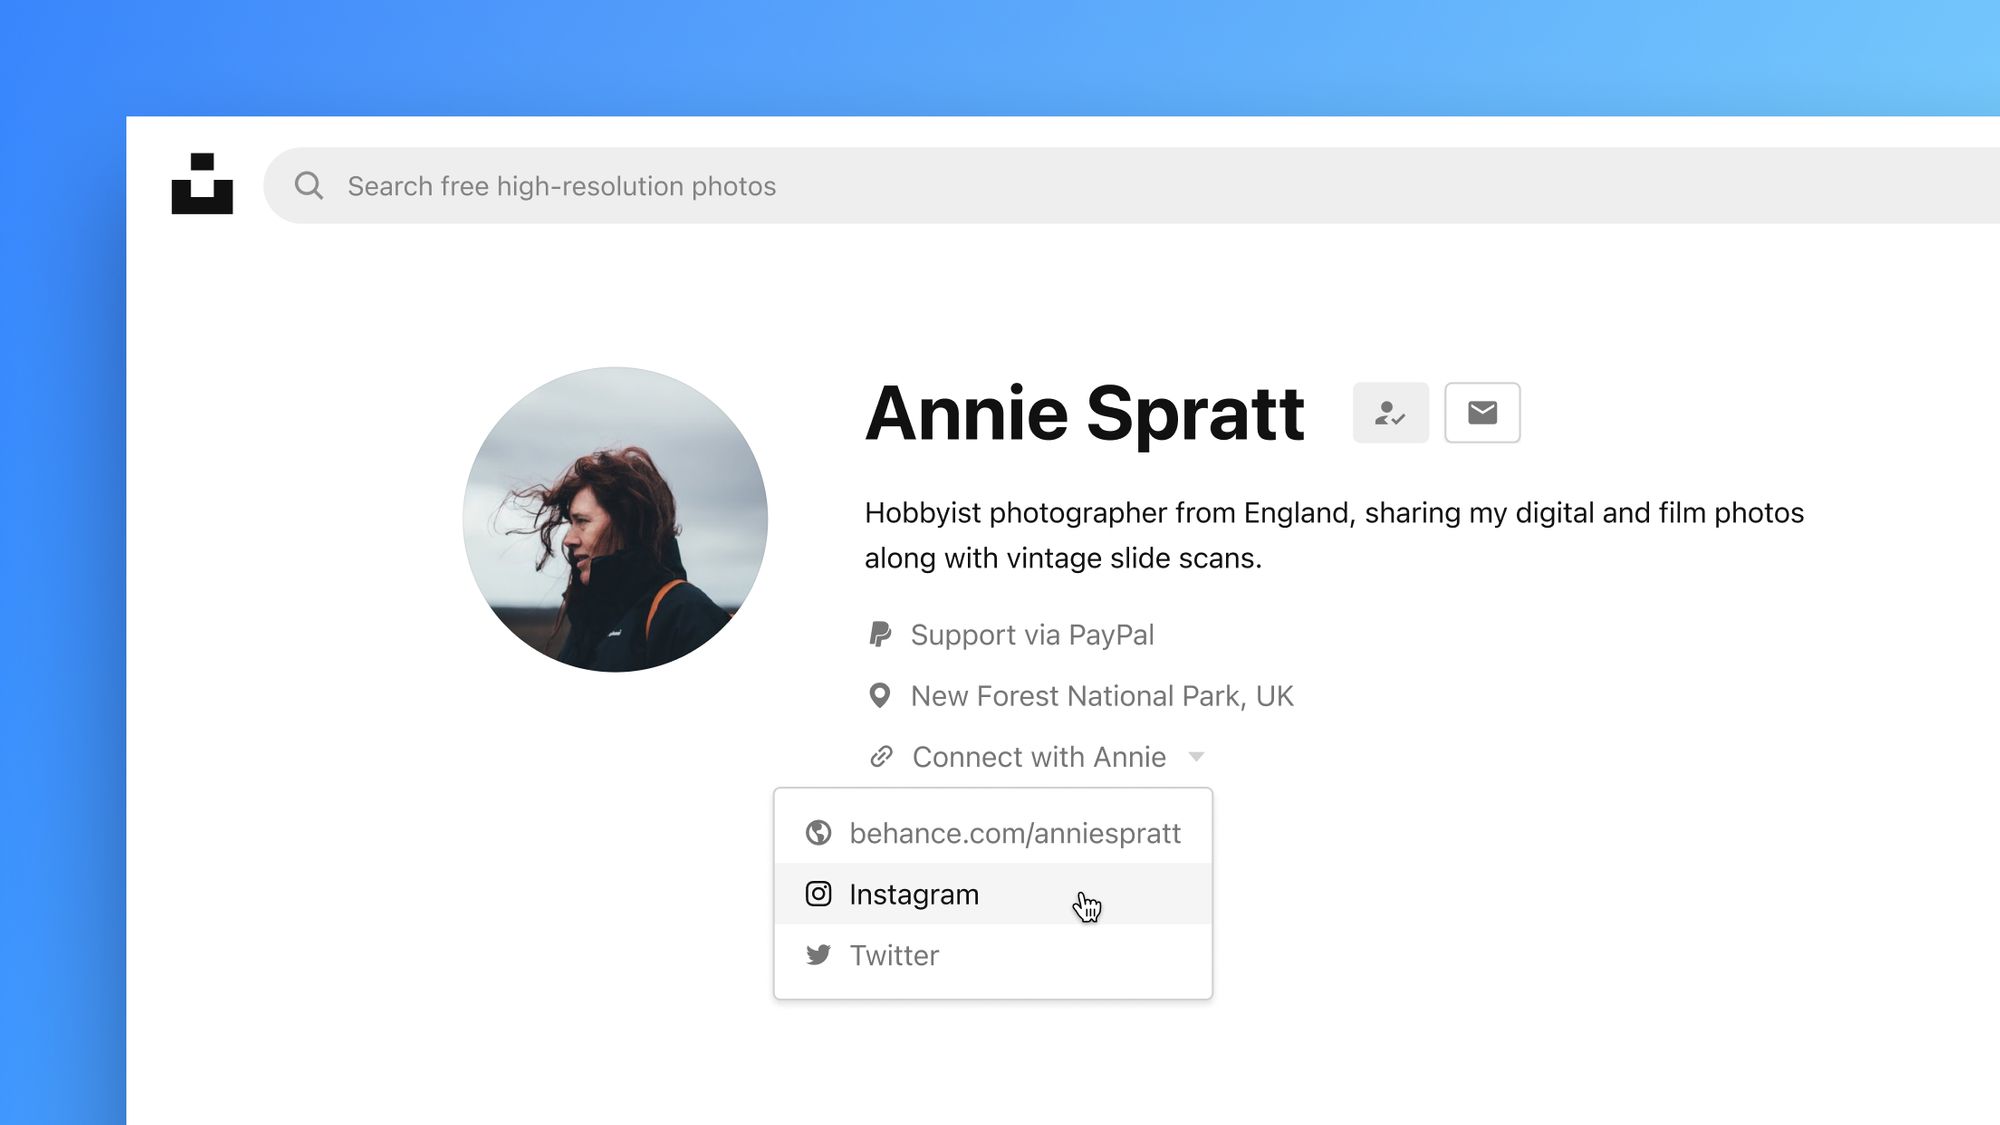The image size is (2000, 1125).
Task: Expand the Connect with Annie arrow
Action: 1196,757
